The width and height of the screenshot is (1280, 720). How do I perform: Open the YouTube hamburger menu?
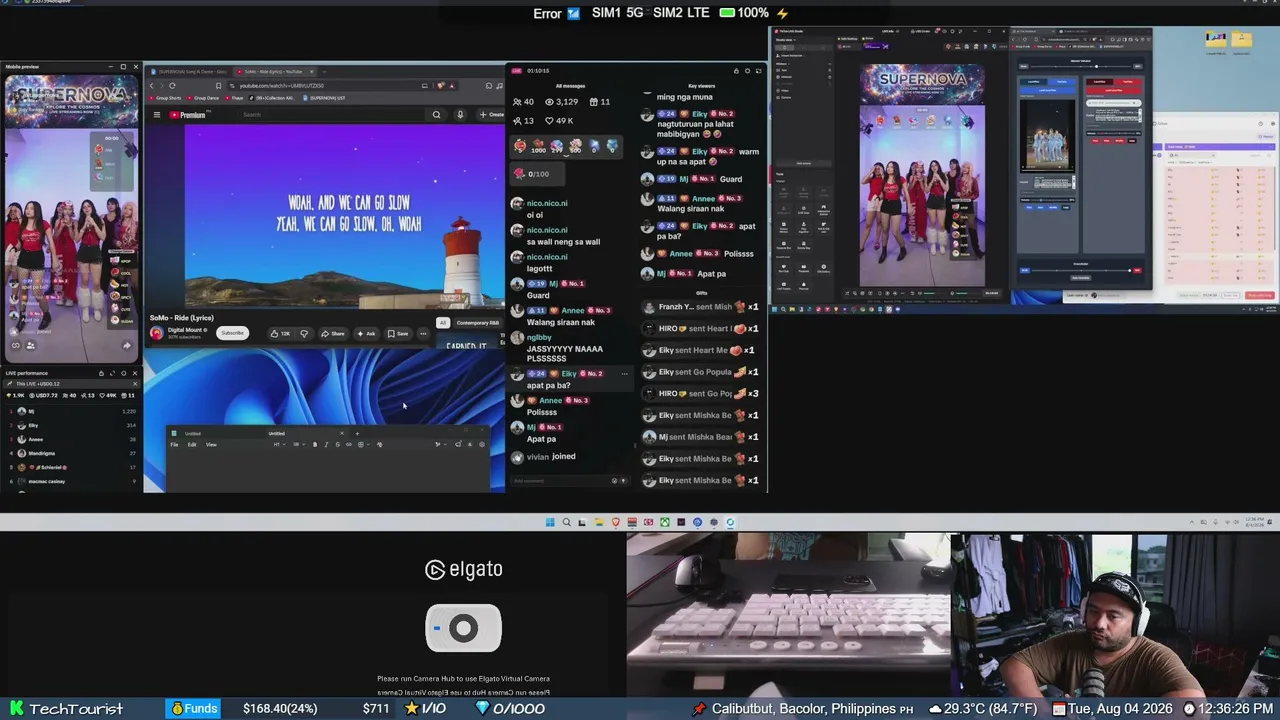tap(156, 115)
